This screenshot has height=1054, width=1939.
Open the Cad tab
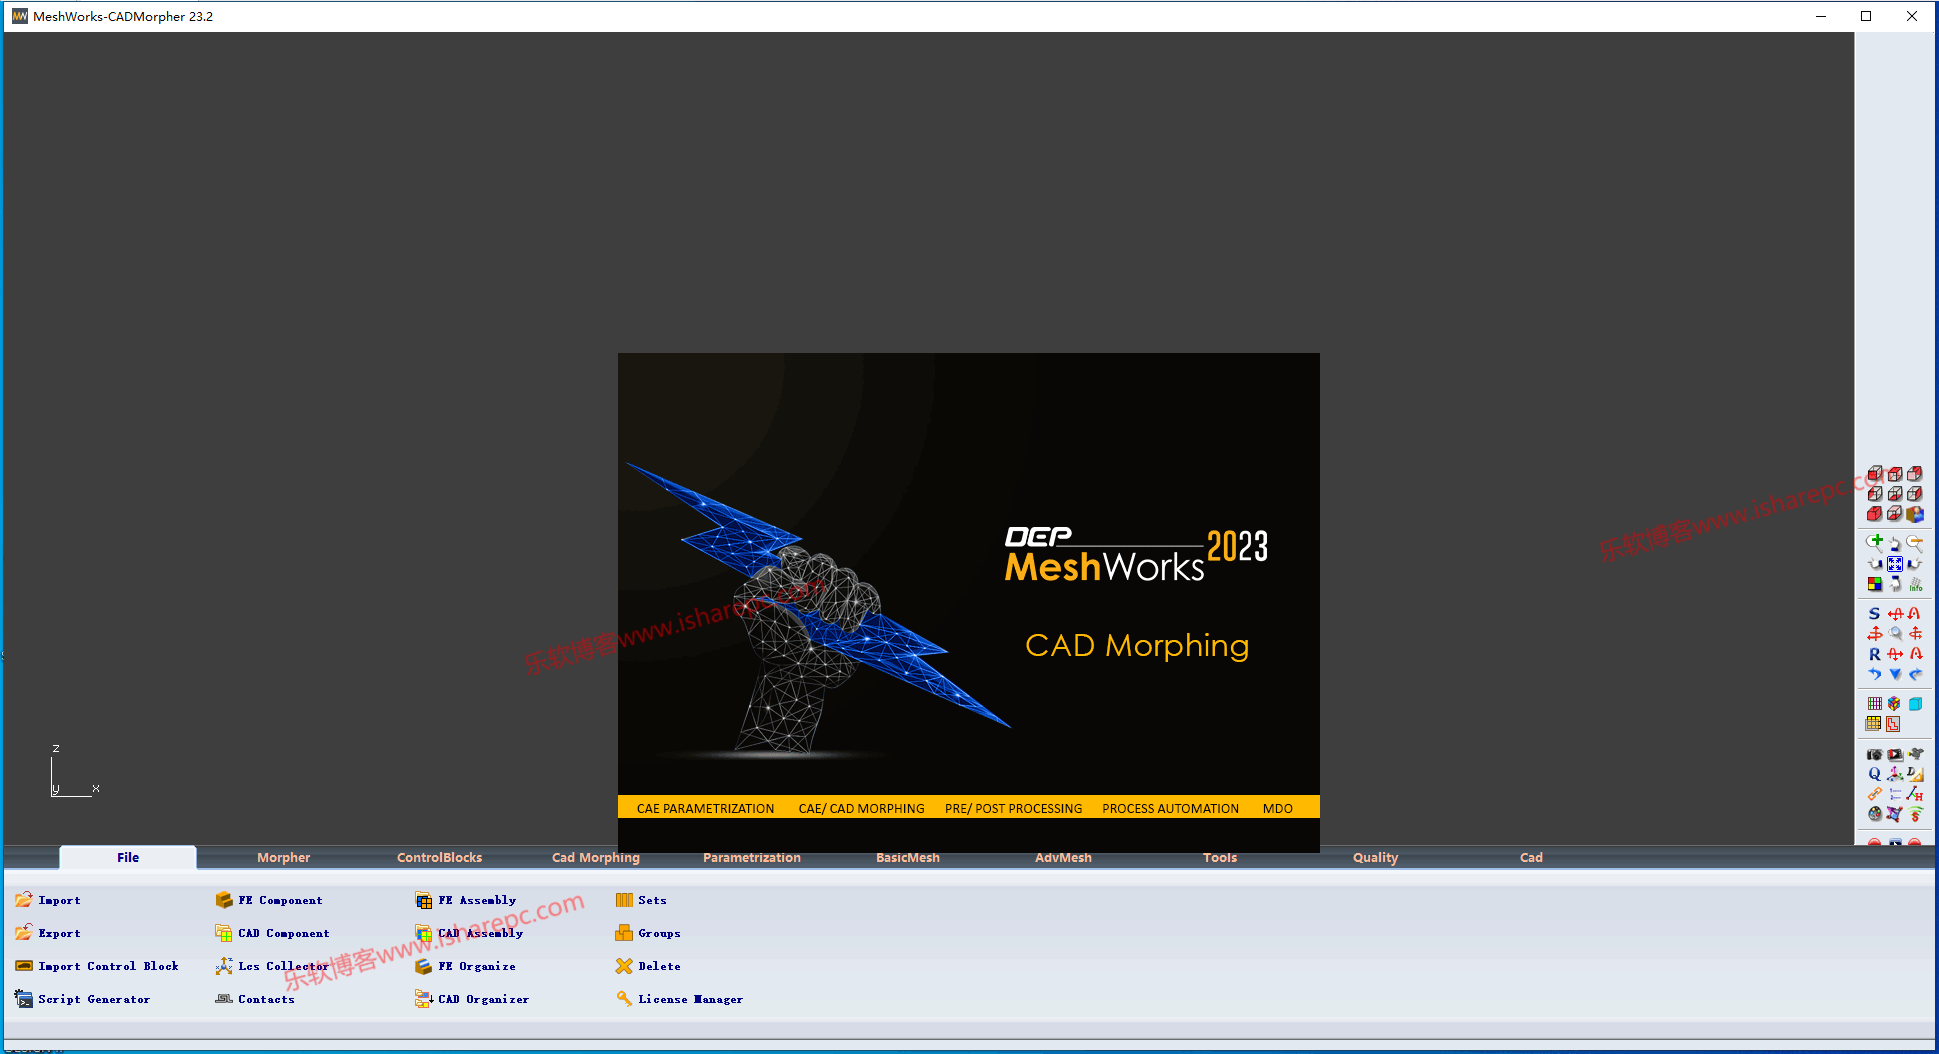click(x=1531, y=857)
